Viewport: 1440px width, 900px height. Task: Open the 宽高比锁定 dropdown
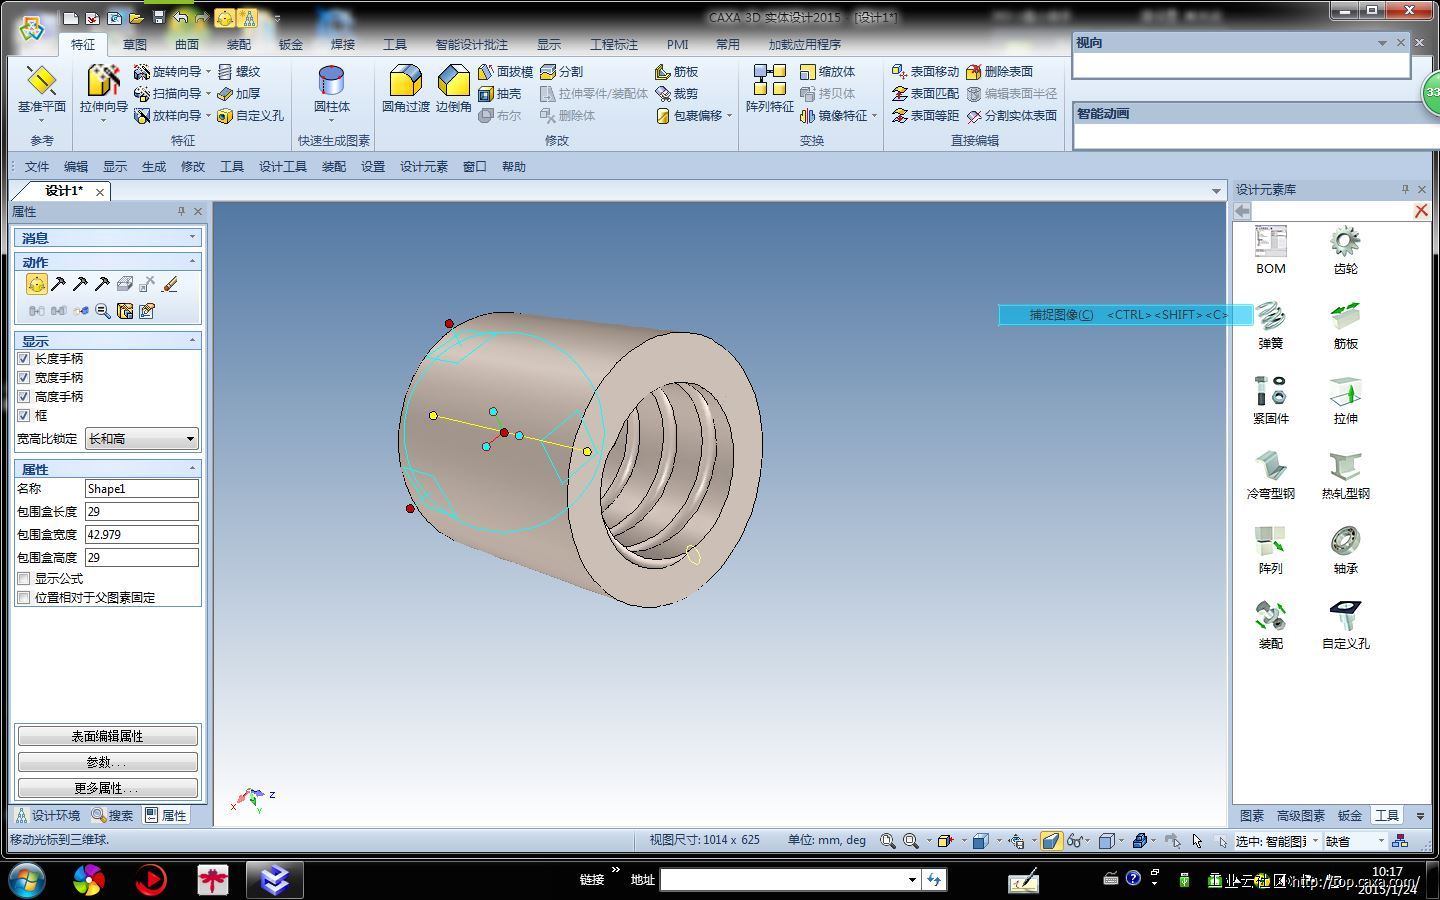coord(142,439)
